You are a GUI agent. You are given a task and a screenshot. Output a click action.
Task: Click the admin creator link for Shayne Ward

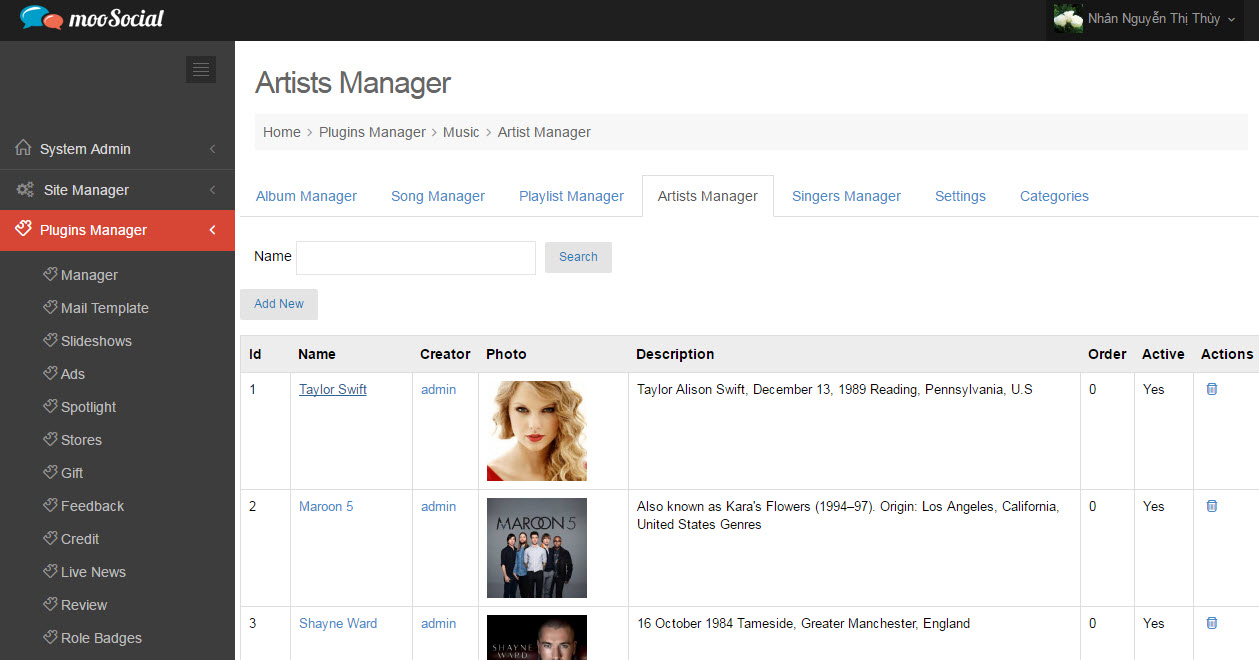pyautogui.click(x=438, y=623)
